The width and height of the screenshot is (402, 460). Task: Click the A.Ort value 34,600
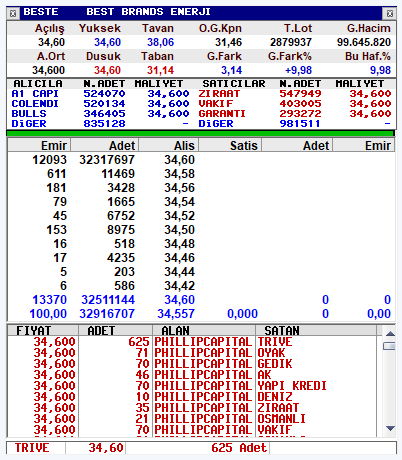49,70
